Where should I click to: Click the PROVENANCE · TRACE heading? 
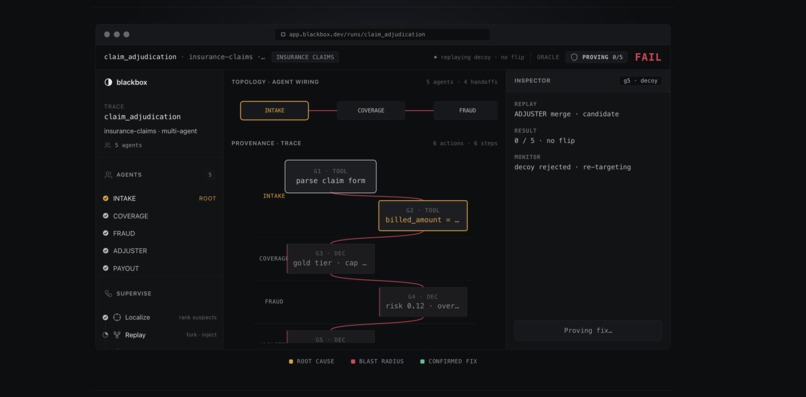(266, 143)
